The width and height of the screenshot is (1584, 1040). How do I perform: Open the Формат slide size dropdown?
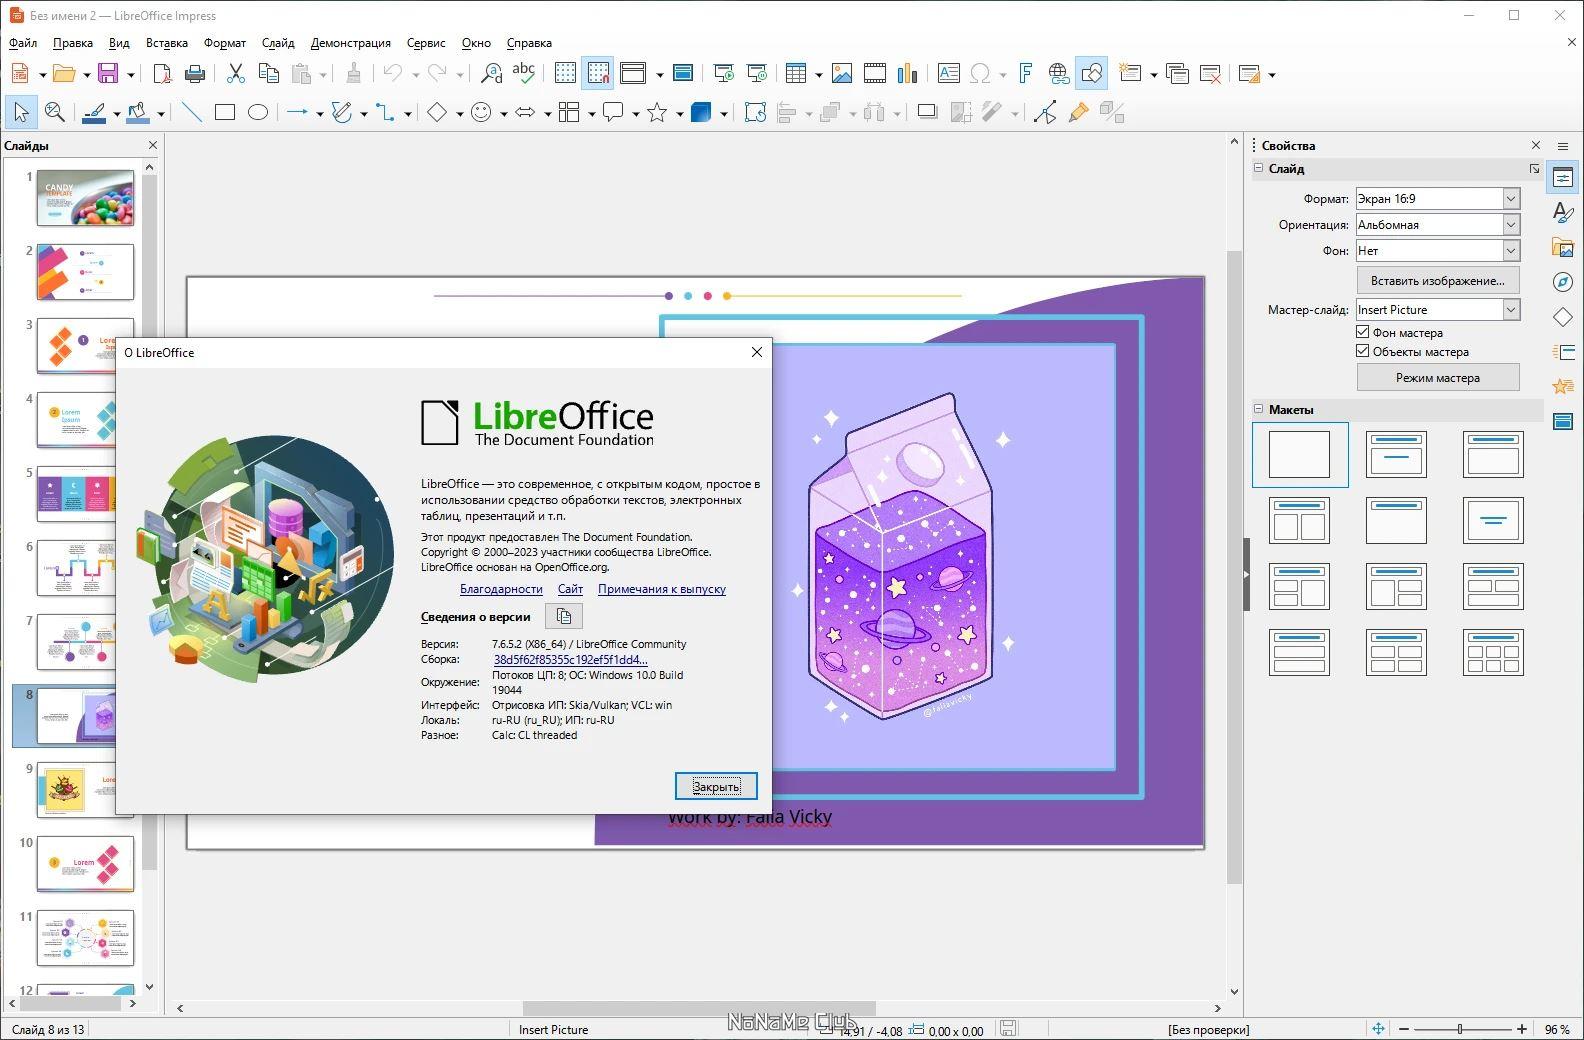[x=1438, y=199]
